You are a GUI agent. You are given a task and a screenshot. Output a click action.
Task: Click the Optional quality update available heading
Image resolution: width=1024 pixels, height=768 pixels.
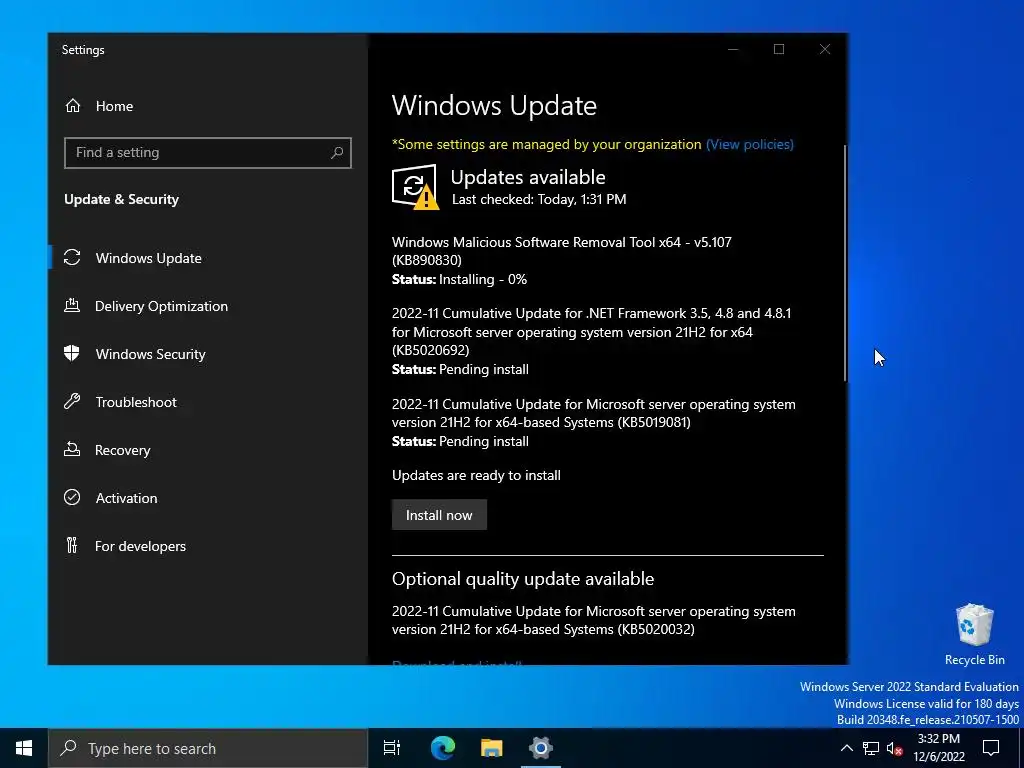[522, 579]
